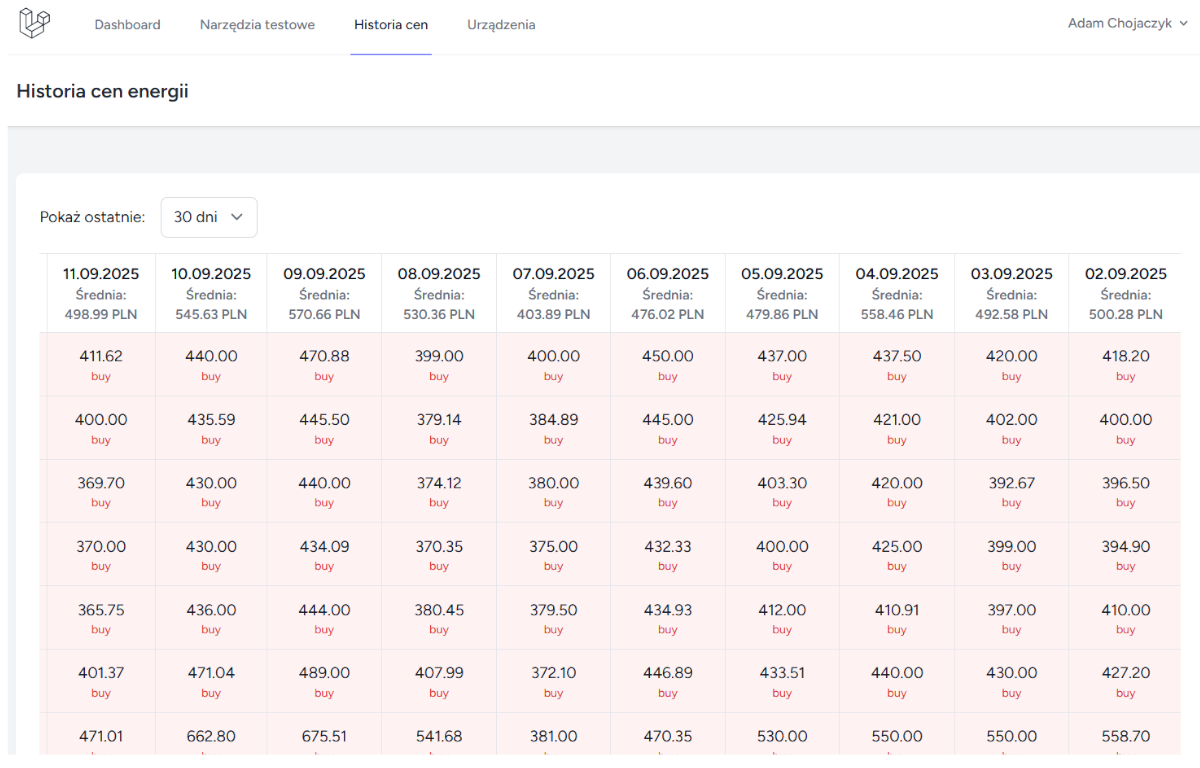1200x768 pixels.
Task: Click the 437.50 price cell
Action: [897, 364]
